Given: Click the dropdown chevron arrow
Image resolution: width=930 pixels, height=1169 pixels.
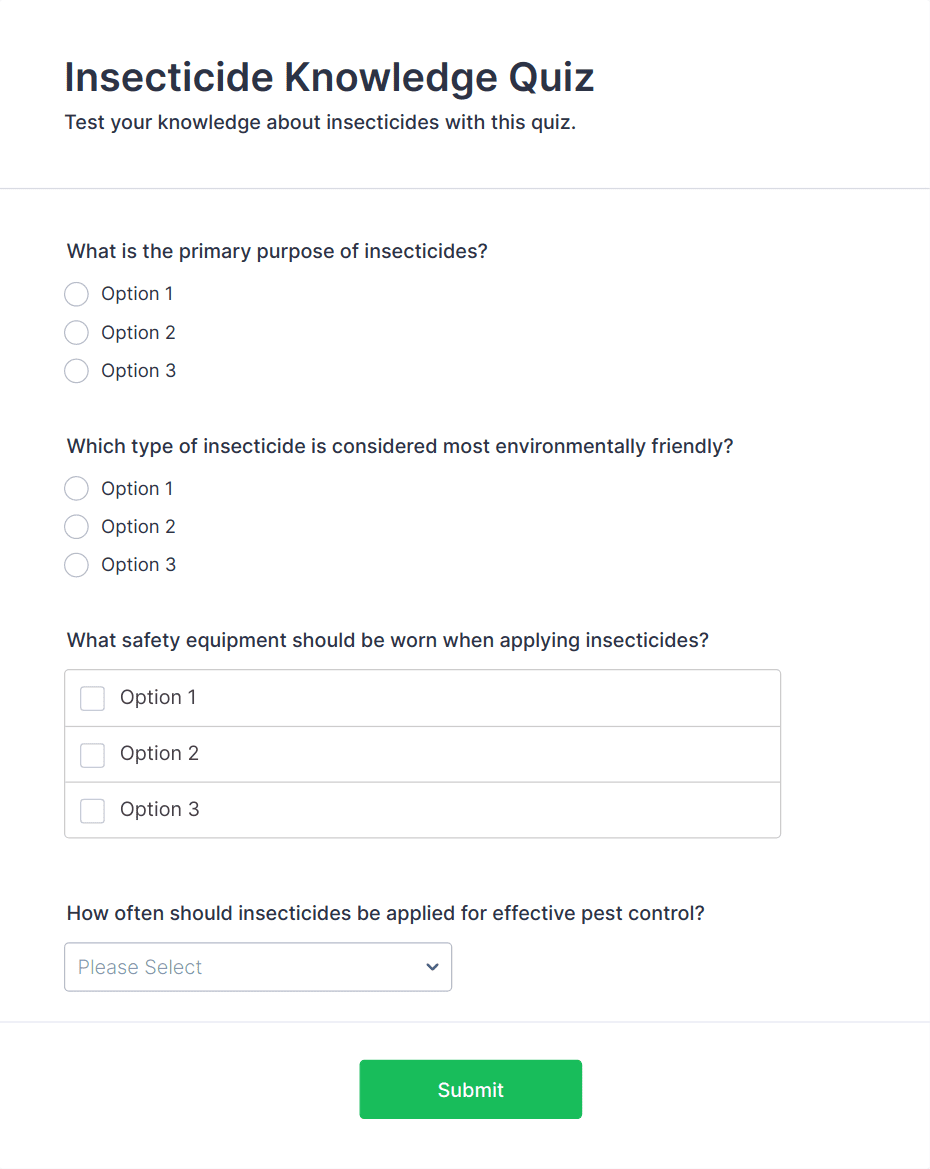Looking at the screenshot, I should coord(432,967).
